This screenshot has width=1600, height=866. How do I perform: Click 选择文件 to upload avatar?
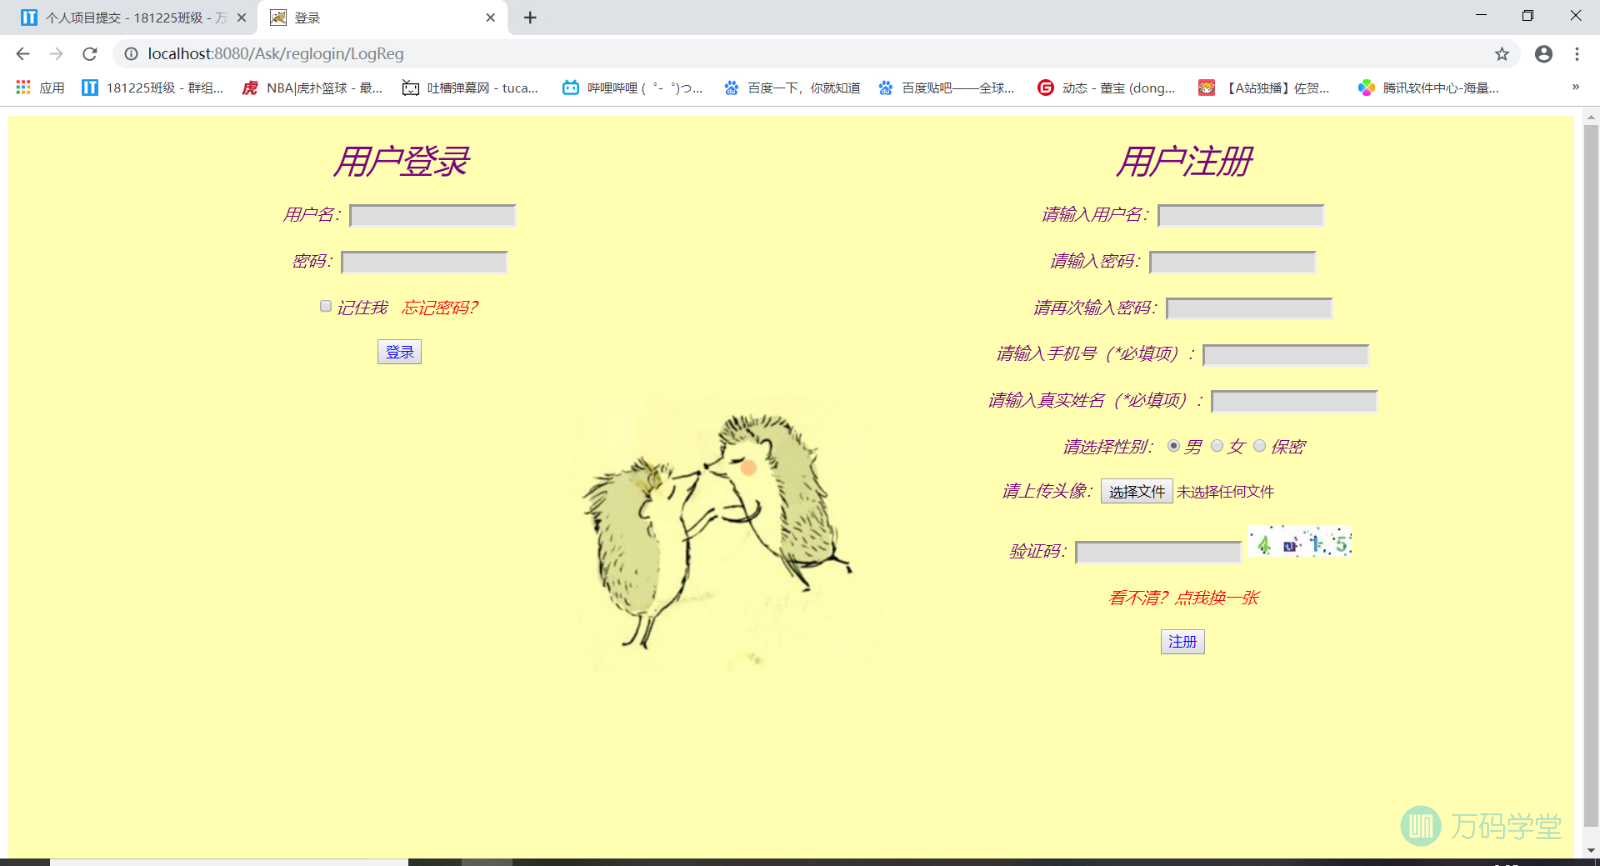coord(1137,491)
